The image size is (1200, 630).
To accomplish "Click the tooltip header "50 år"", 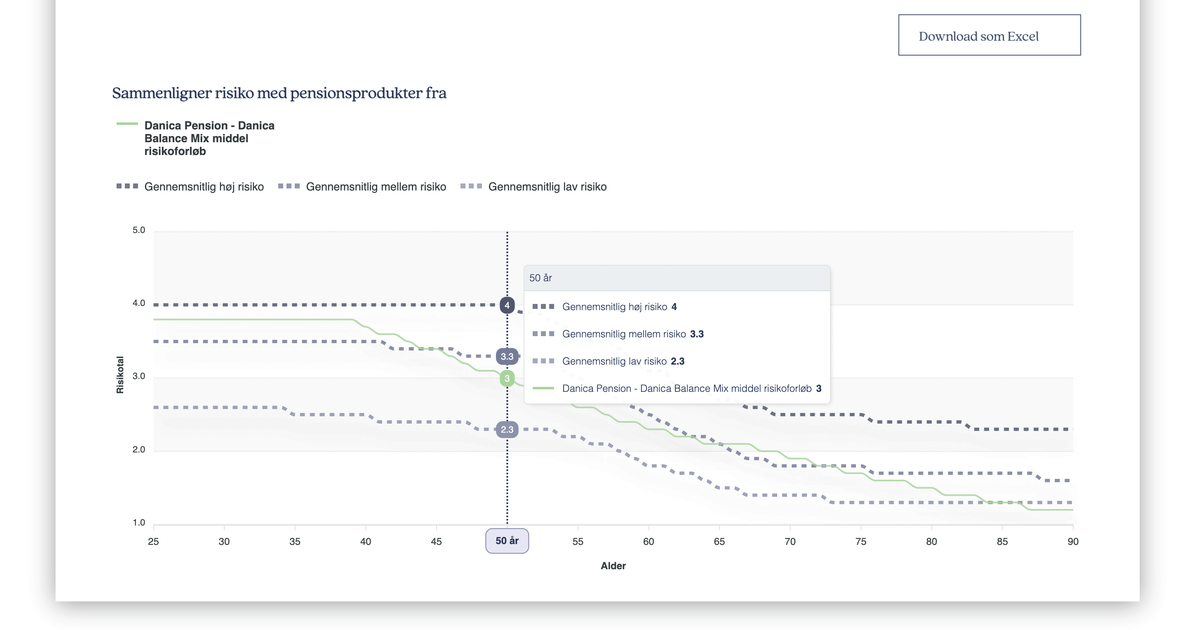I will coord(541,278).
